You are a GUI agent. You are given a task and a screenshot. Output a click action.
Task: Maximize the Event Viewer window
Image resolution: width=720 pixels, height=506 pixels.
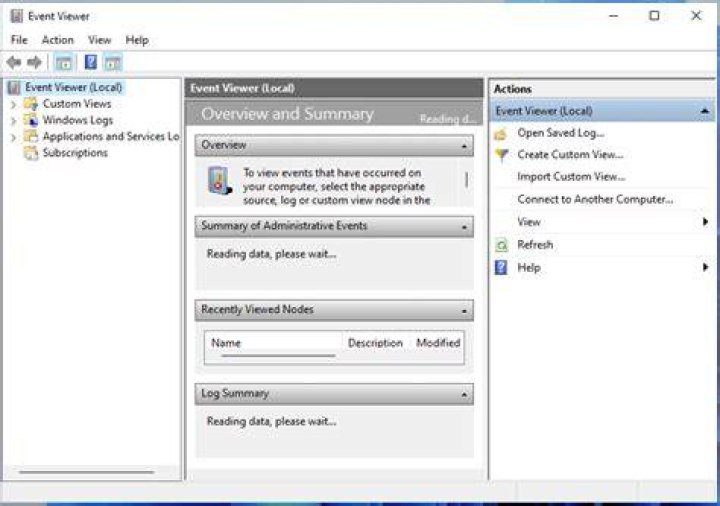[654, 16]
